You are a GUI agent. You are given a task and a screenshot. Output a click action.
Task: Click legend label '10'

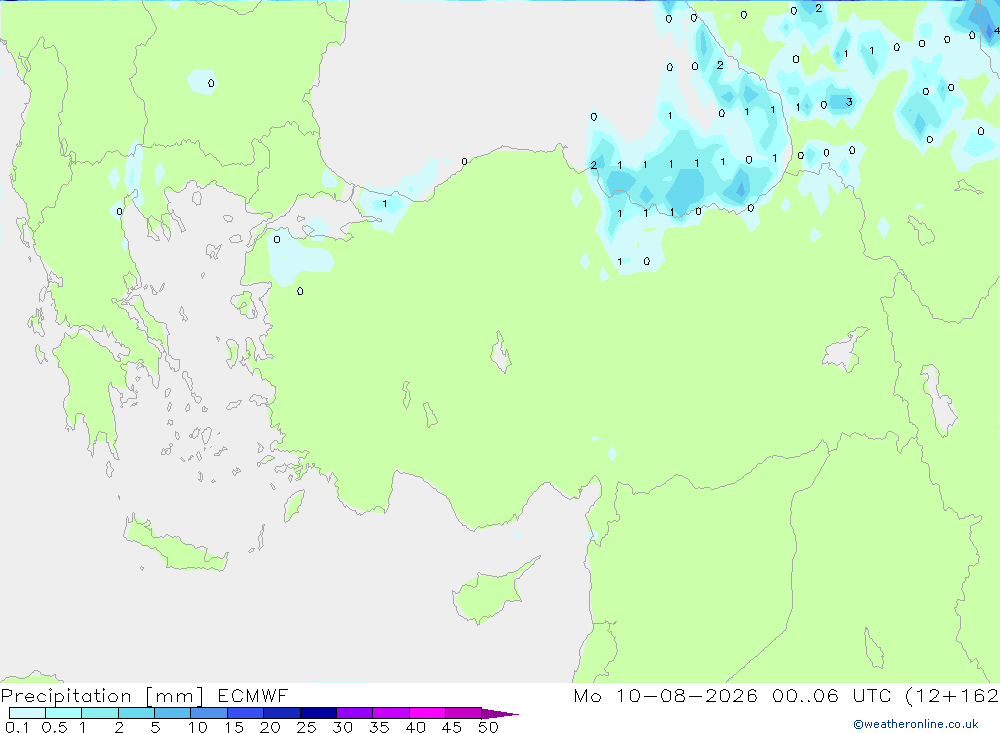pos(198,727)
